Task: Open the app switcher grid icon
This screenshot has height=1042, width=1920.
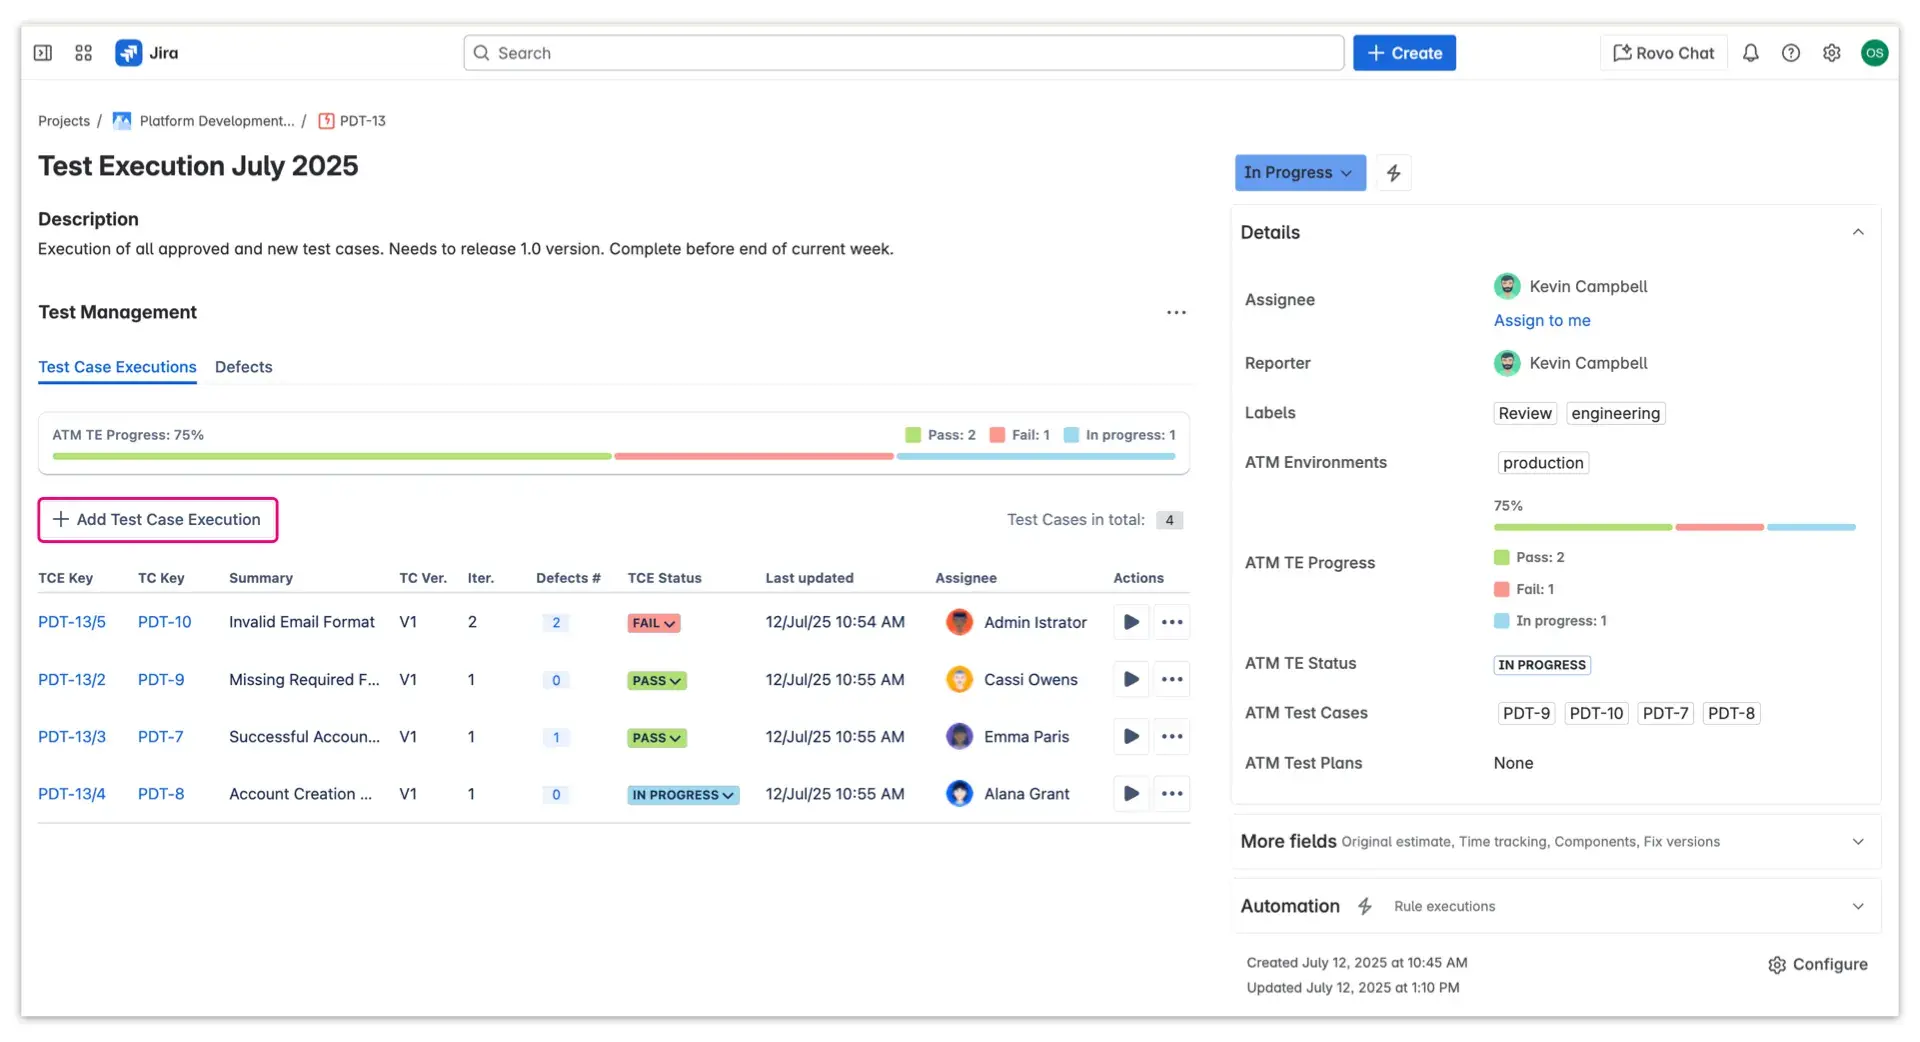Action: point(83,52)
